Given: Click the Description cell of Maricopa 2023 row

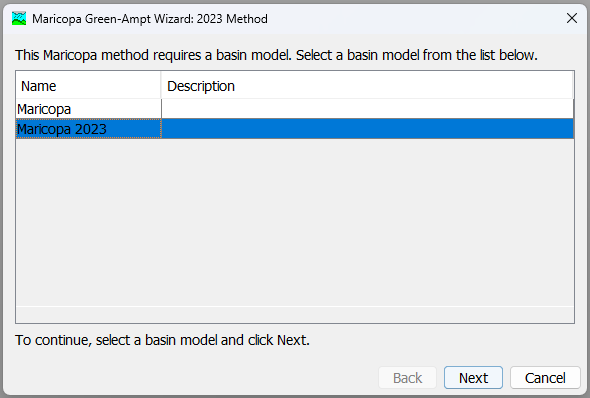Looking at the screenshot, I should pyautogui.click(x=367, y=129).
